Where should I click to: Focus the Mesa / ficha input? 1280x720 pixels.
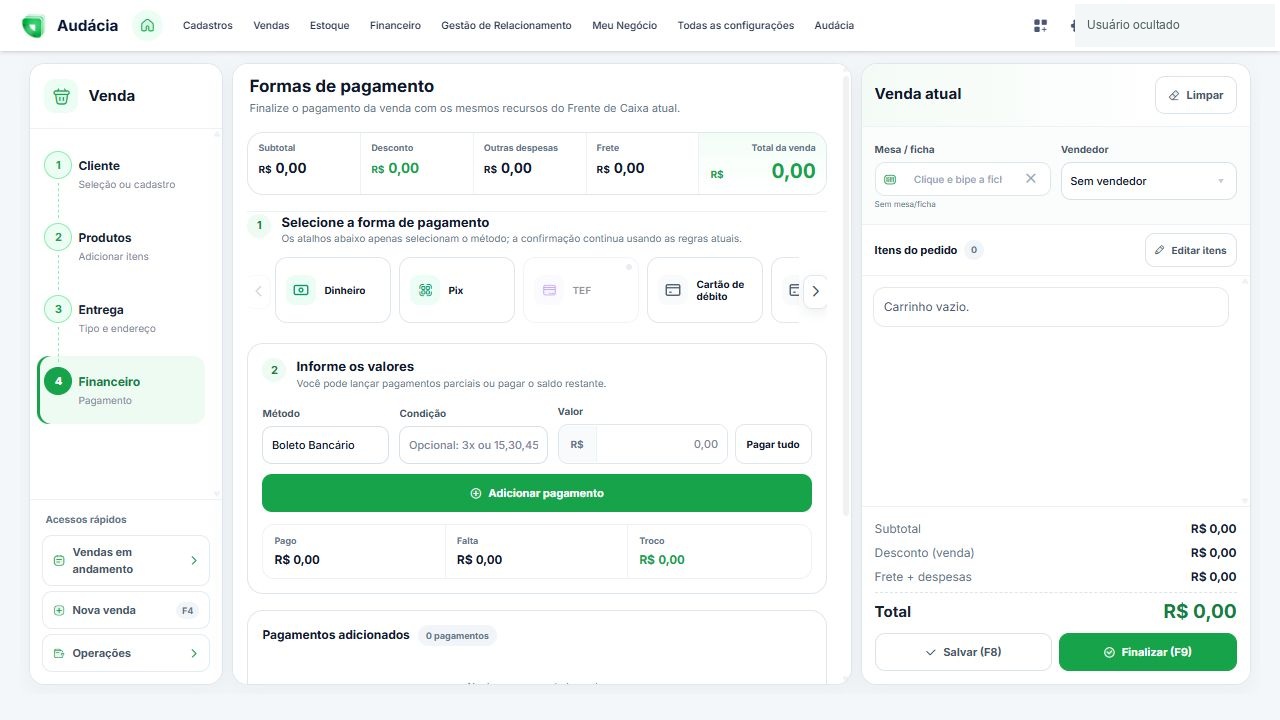(x=957, y=179)
